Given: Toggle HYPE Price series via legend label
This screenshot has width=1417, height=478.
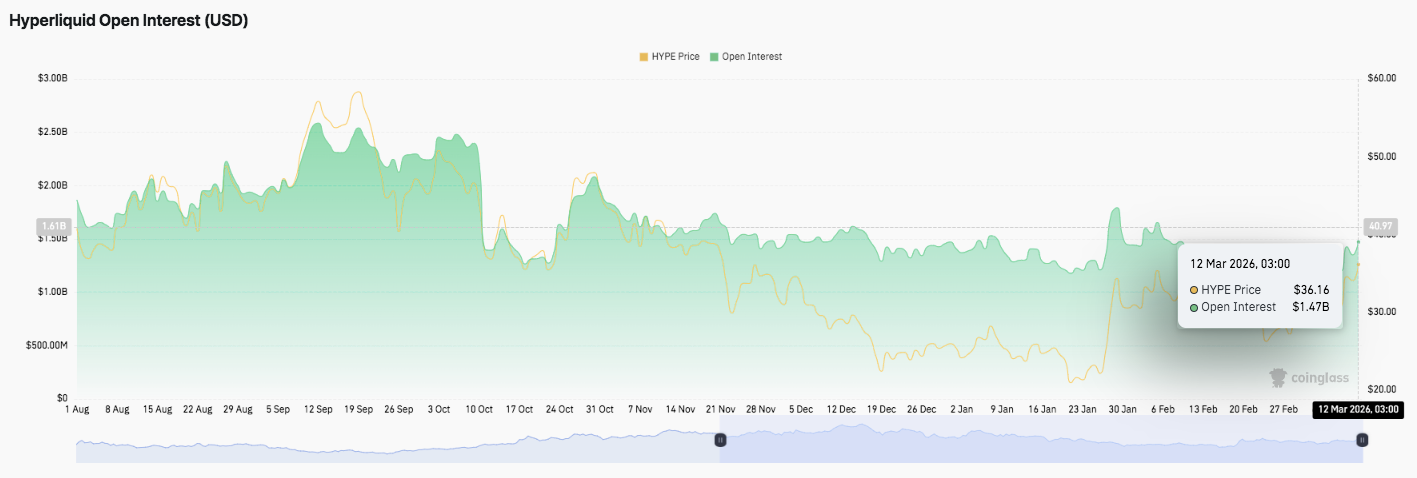Looking at the screenshot, I should click(x=675, y=57).
